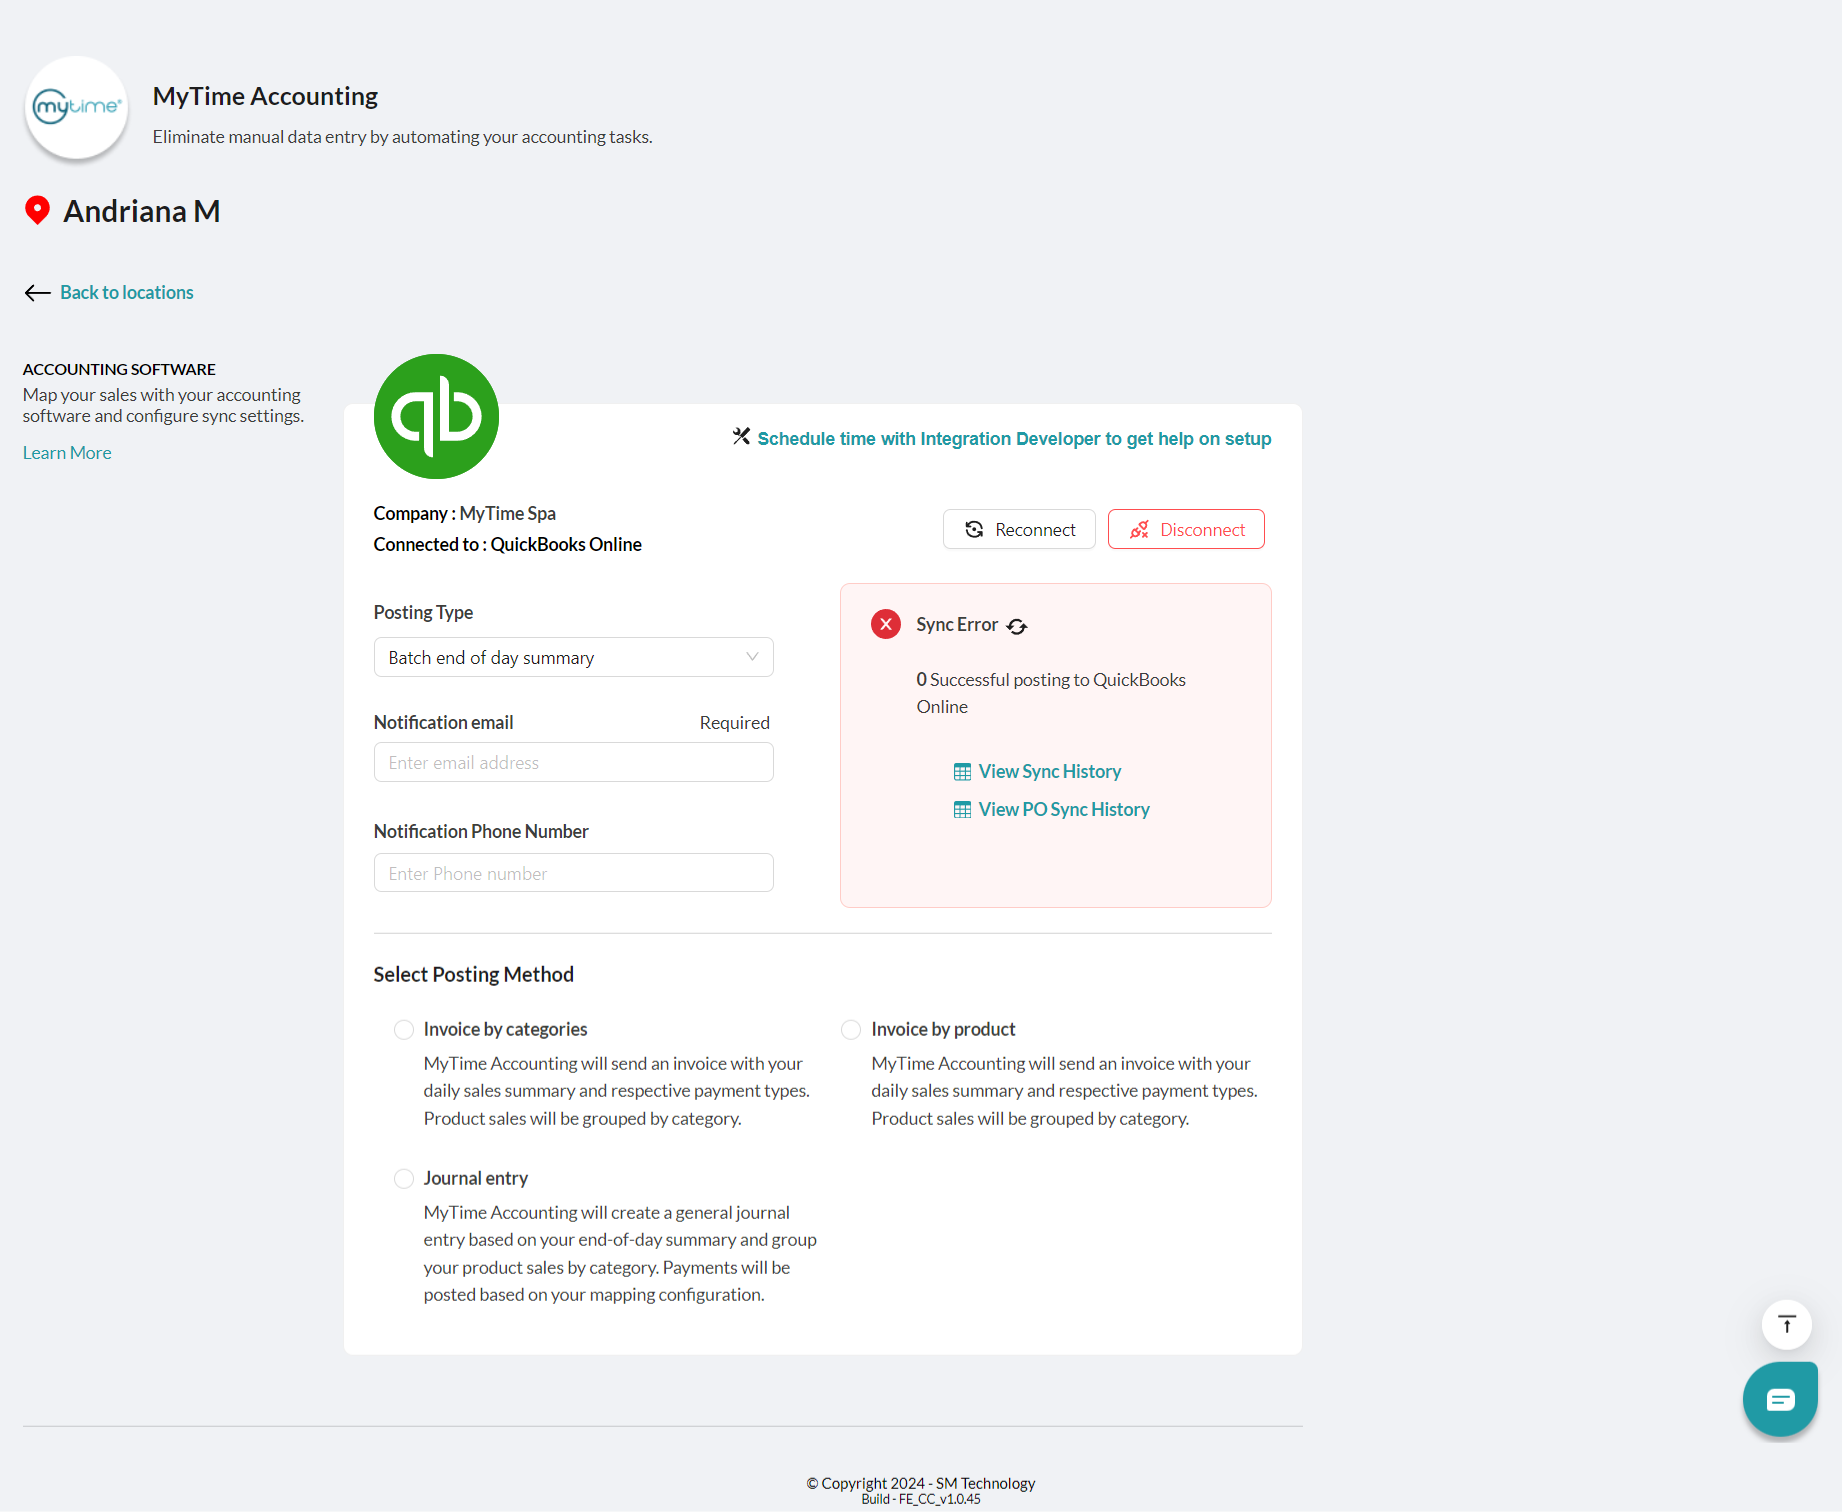Click the ACCOUNTING SOFTWARE heading

pos(119,369)
